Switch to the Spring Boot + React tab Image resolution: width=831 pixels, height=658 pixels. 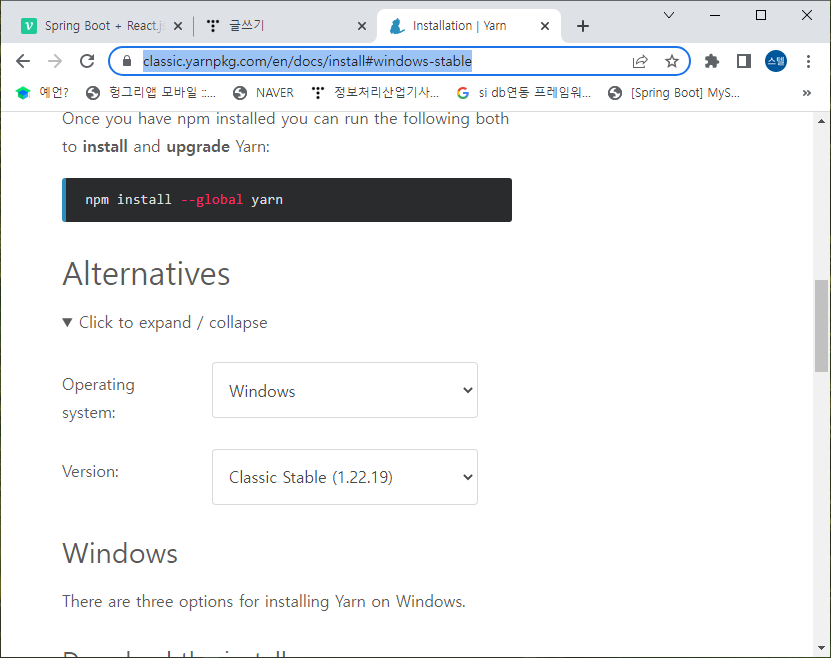[x=100, y=27]
